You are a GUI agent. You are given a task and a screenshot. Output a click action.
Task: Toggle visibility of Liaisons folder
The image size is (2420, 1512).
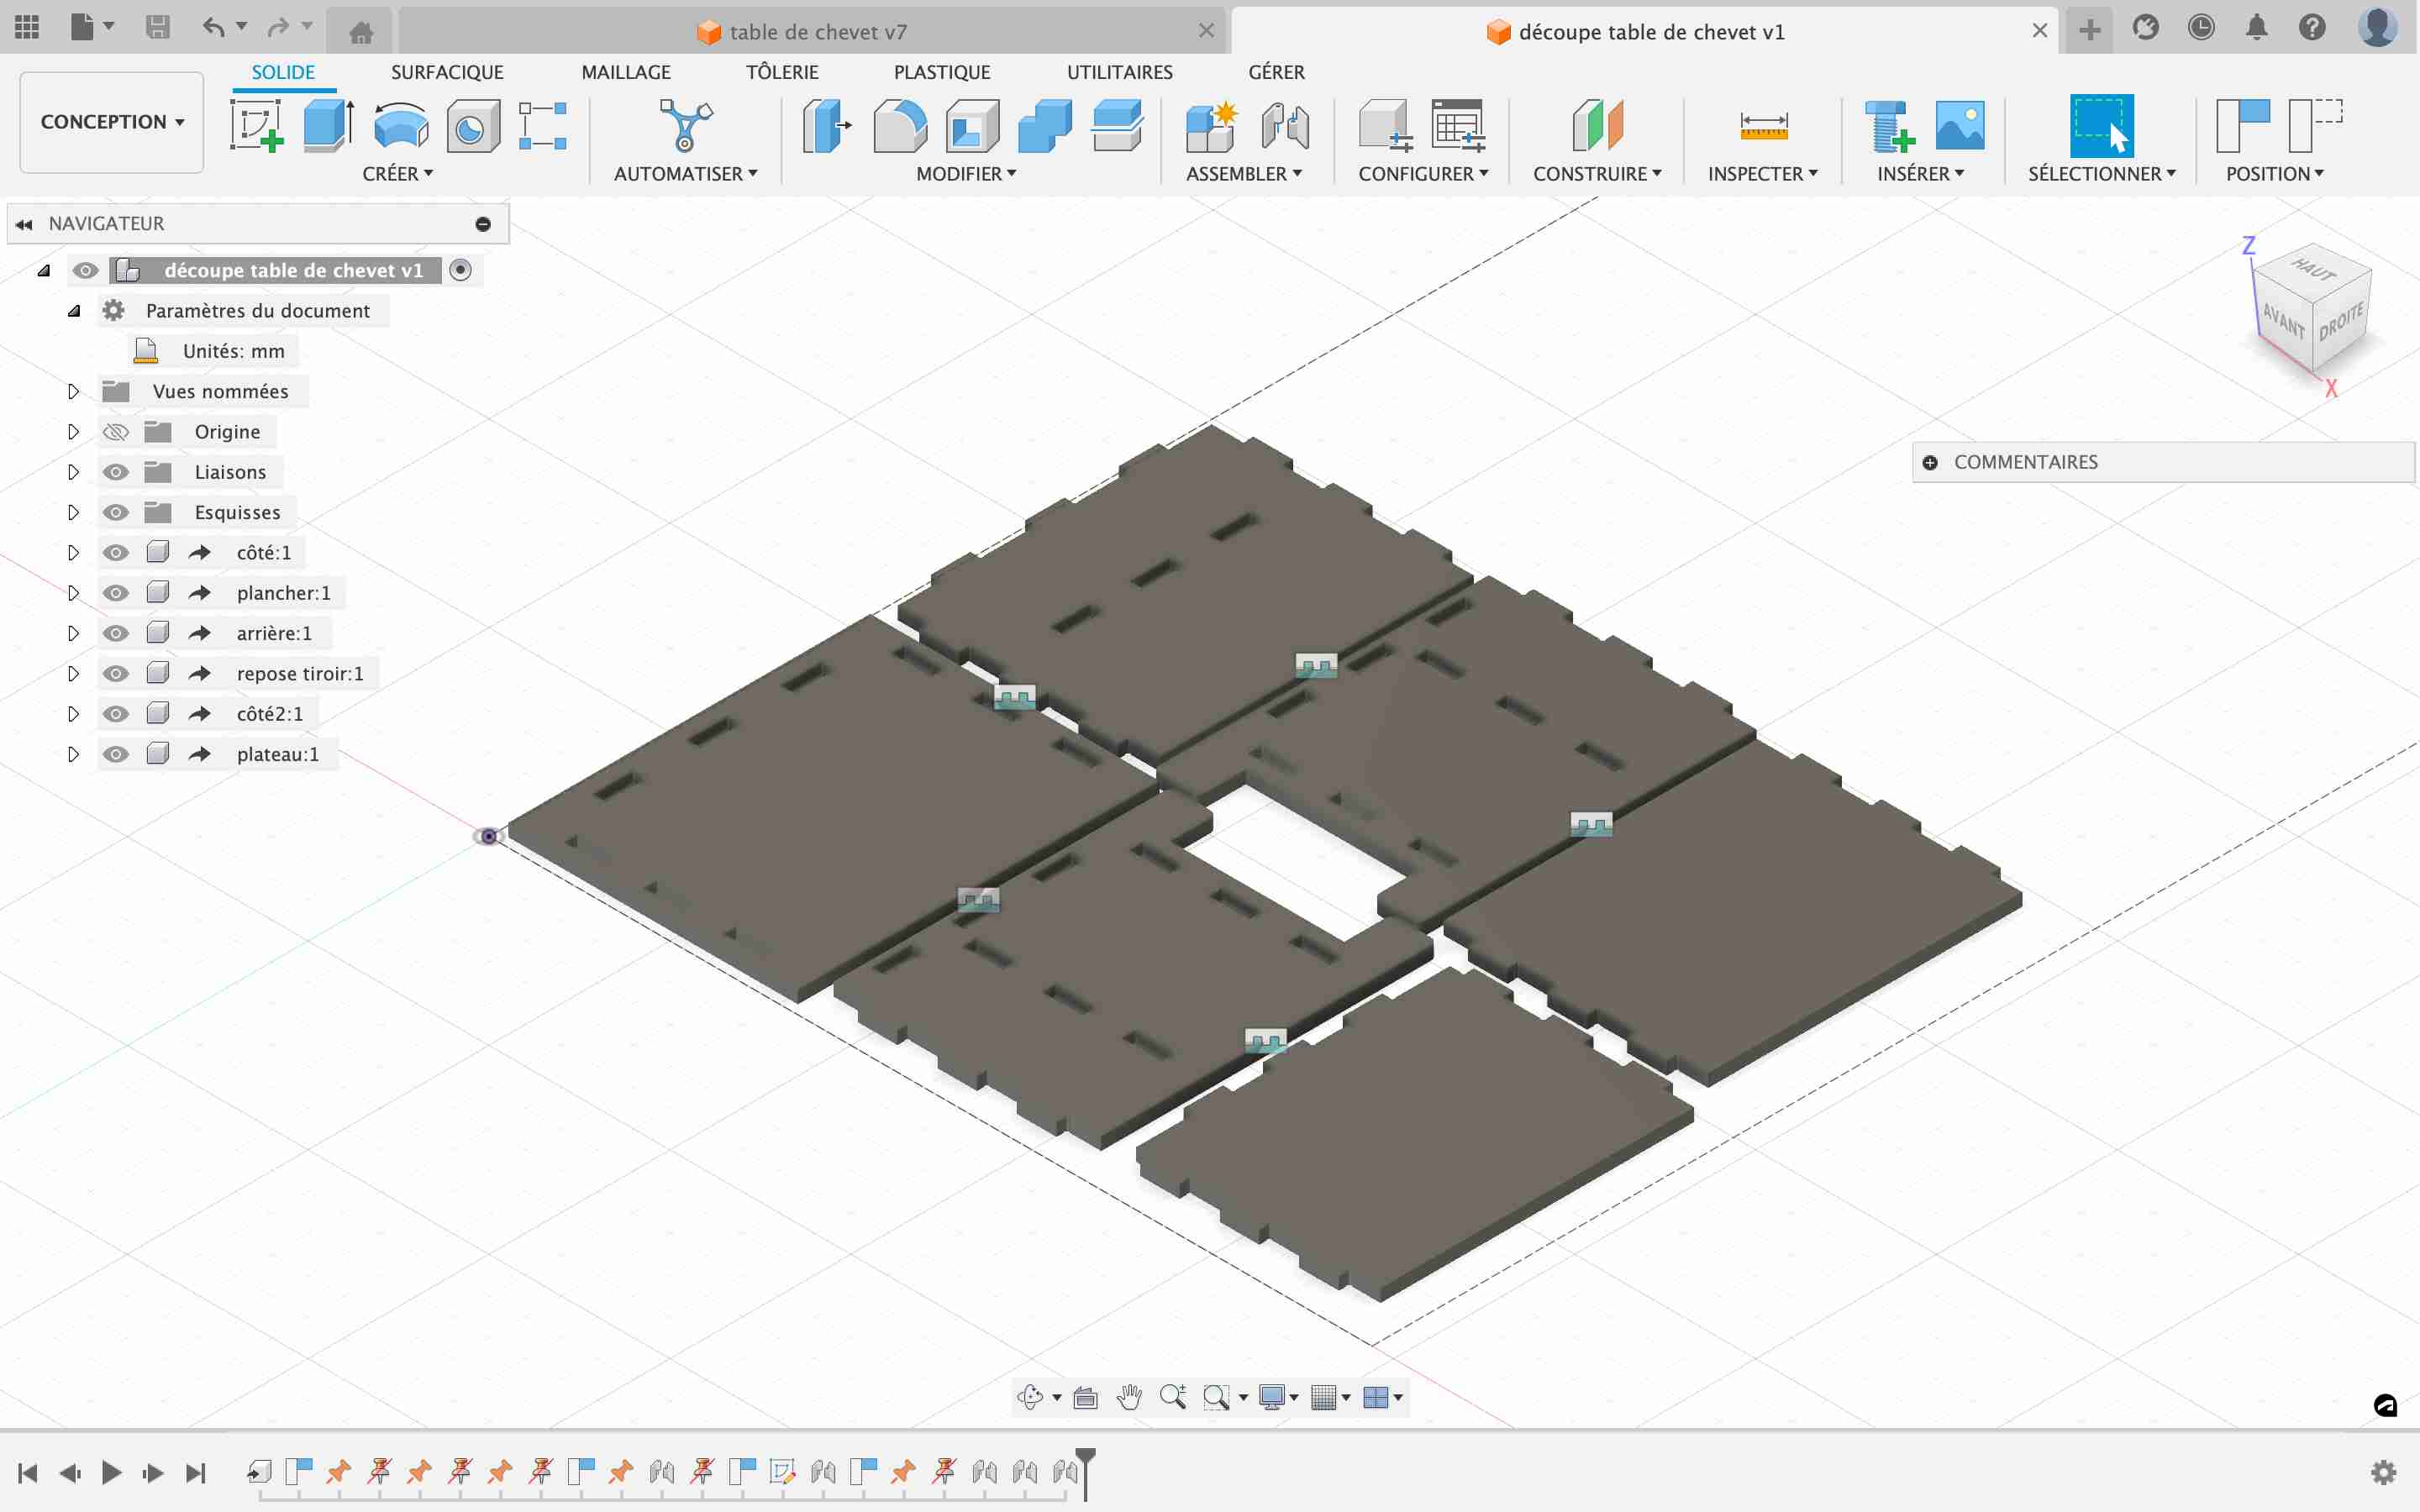(116, 472)
